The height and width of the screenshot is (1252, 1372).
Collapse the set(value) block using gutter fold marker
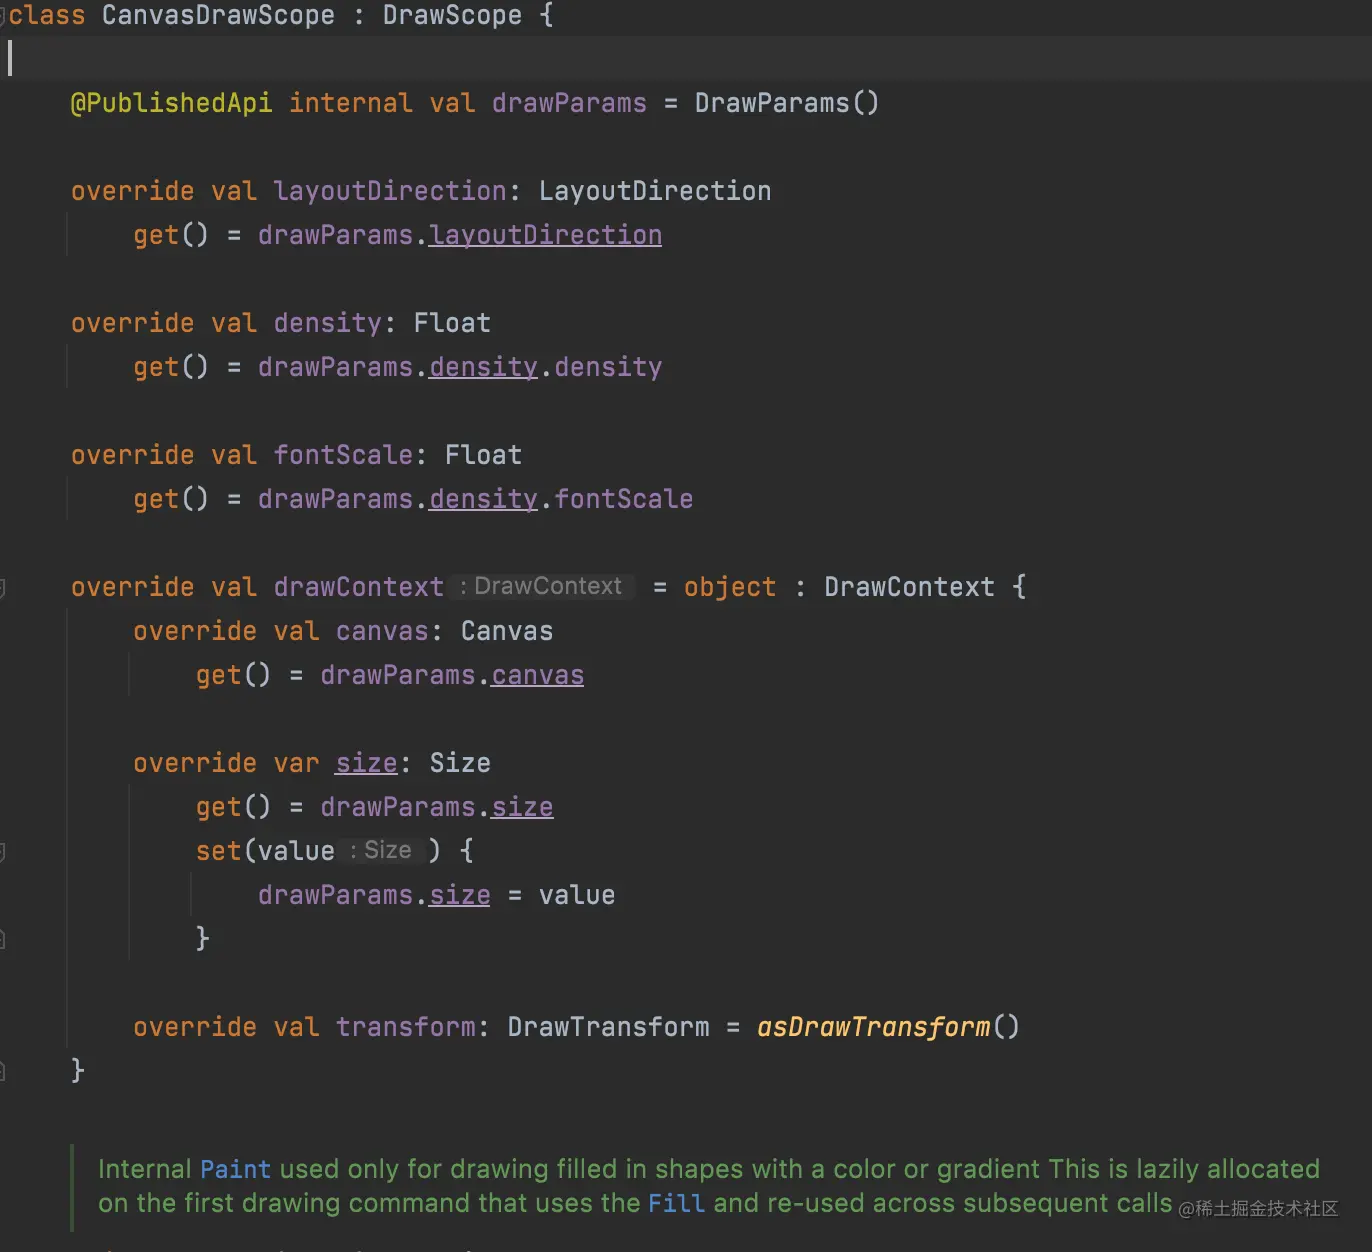3,852
